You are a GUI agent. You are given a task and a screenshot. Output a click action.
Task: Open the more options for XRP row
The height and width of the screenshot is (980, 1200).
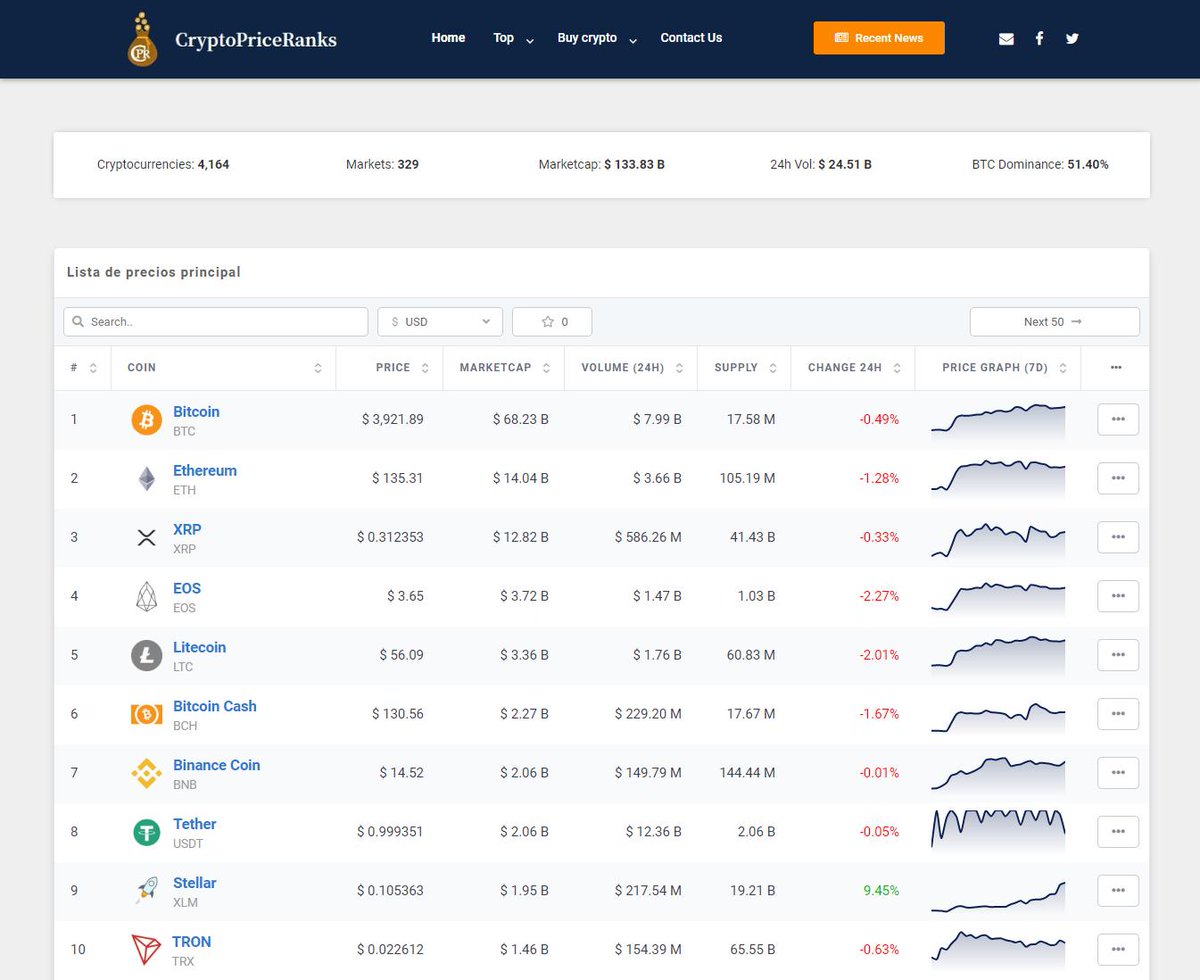tap(1118, 538)
